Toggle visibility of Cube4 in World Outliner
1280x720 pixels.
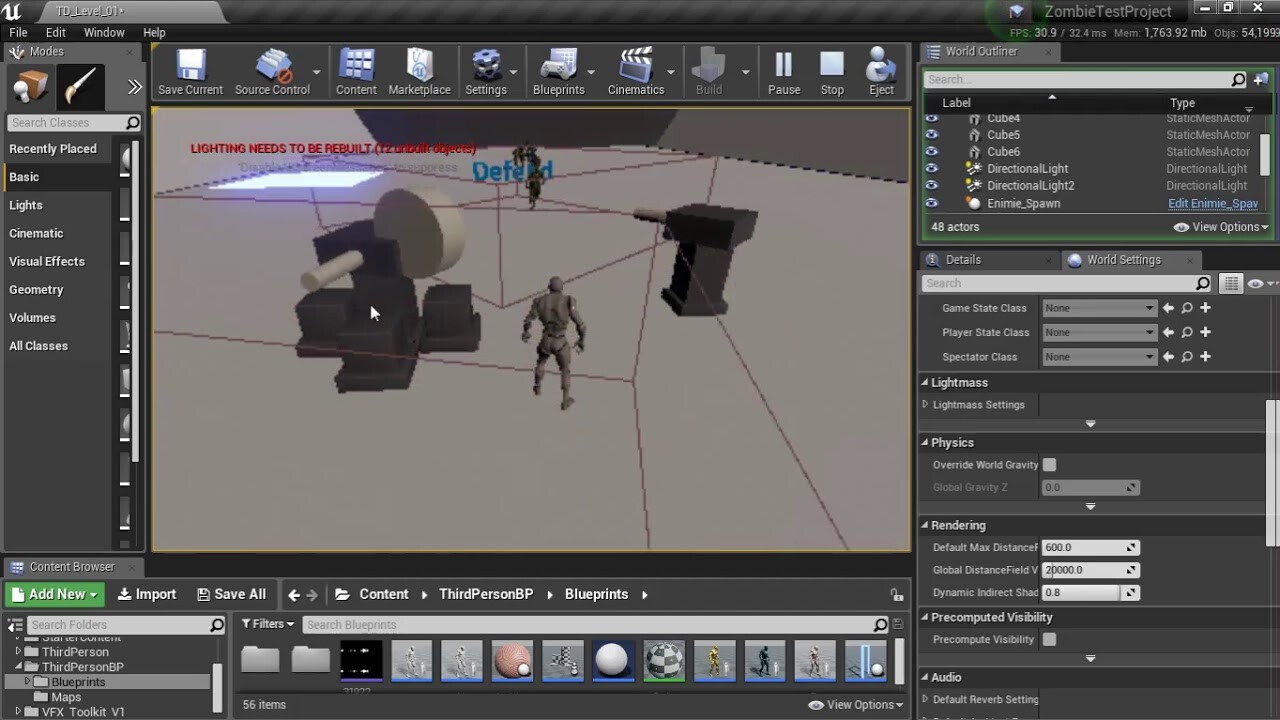932,117
